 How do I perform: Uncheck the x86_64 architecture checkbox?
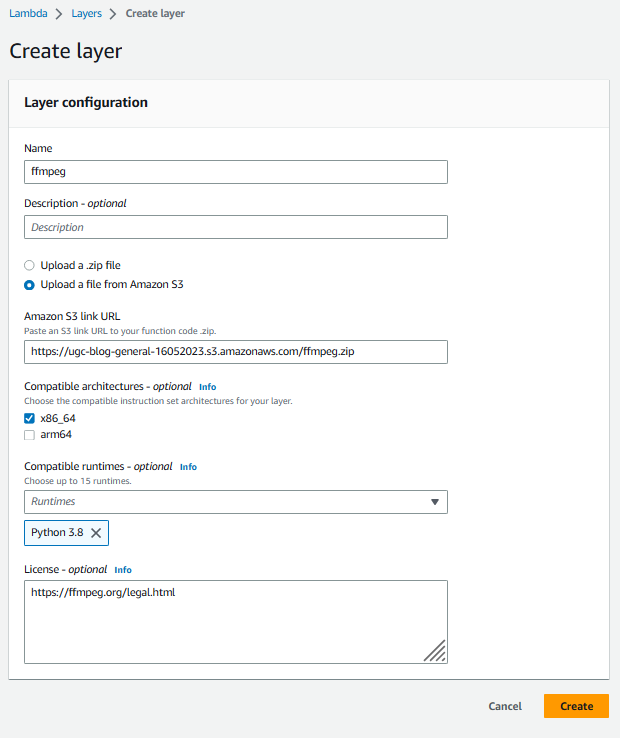(x=29, y=418)
